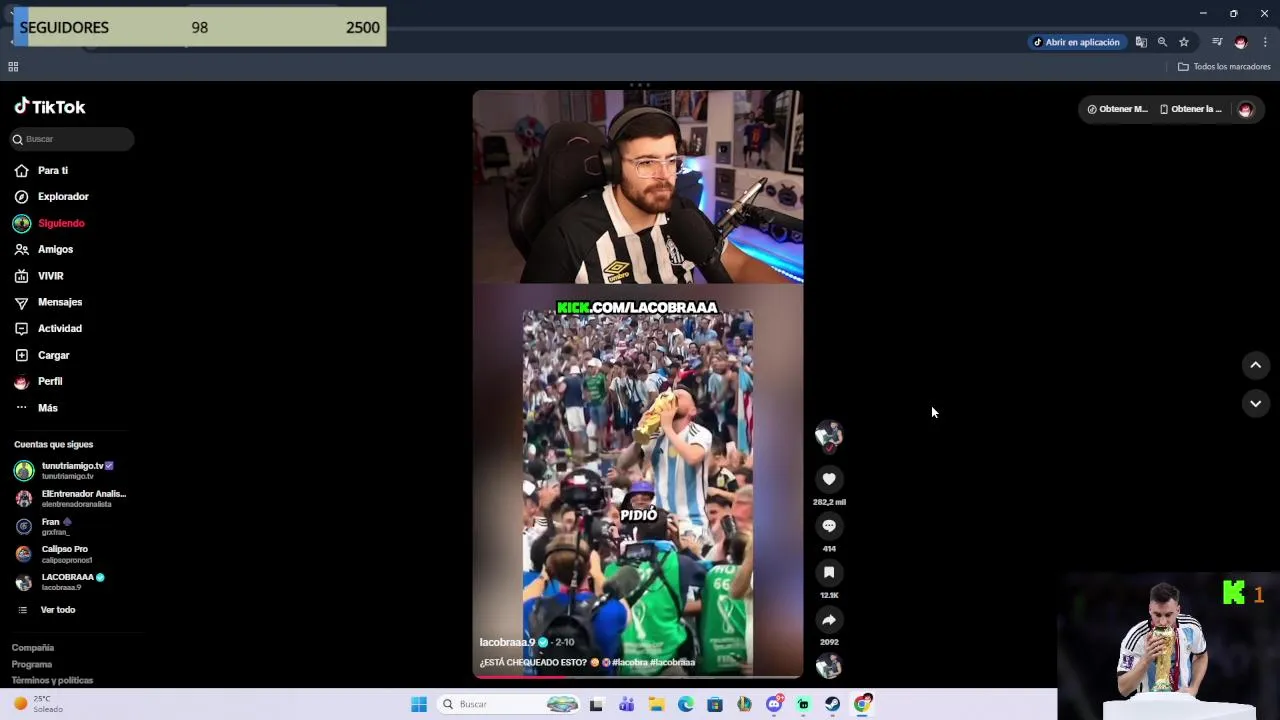1280x720 pixels.
Task: Open Todos los marcadores folder
Action: tap(1224, 67)
